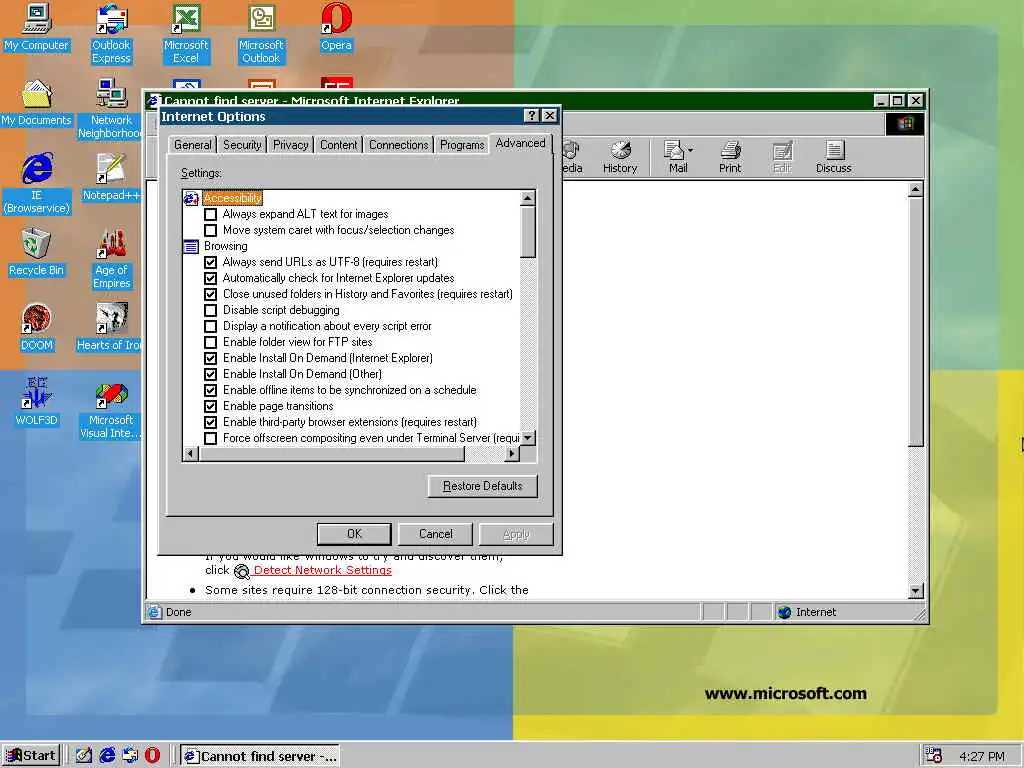Open the Start menu

(31, 756)
